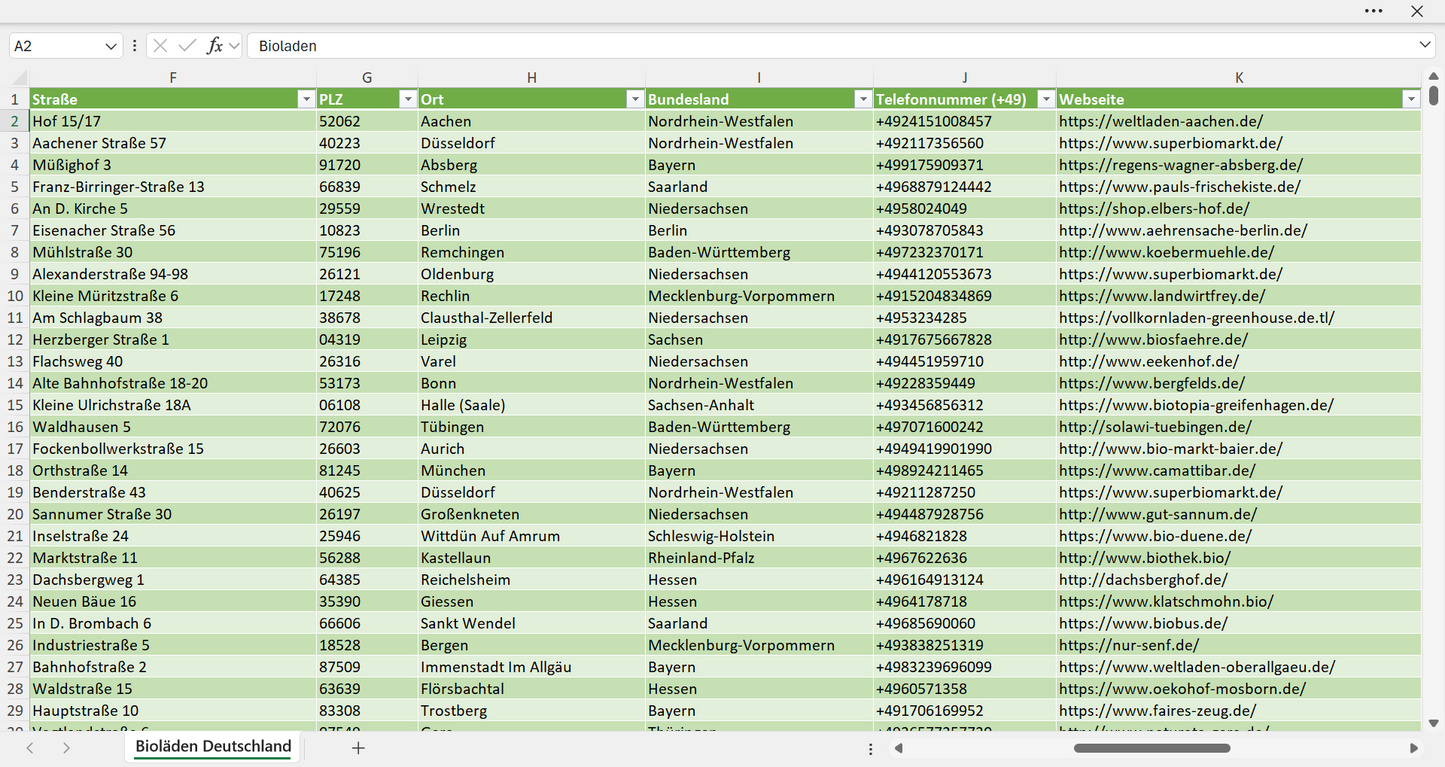Click the formula bar input showing Bioladen
This screenshot has height=767, width=1445.
(x=830, y=46)
